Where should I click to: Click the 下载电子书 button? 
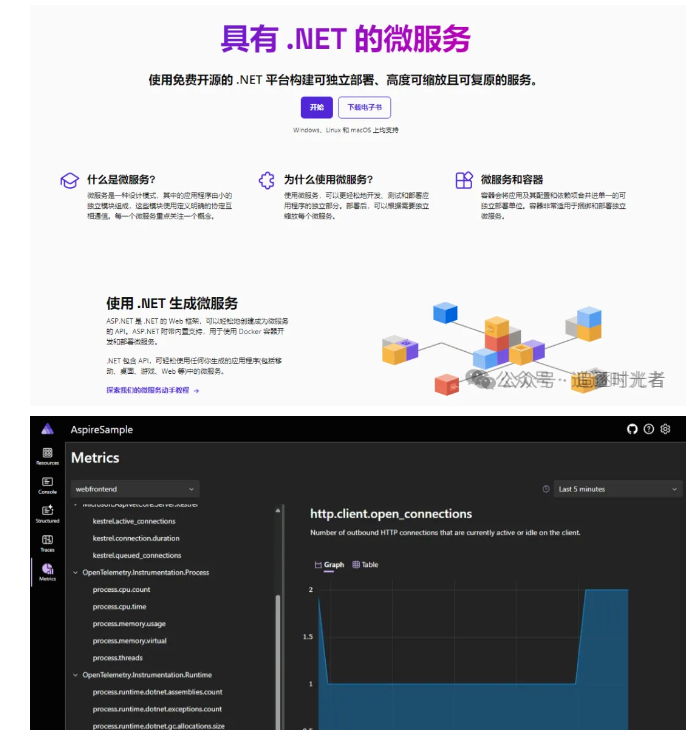click(x=364, y=108)
